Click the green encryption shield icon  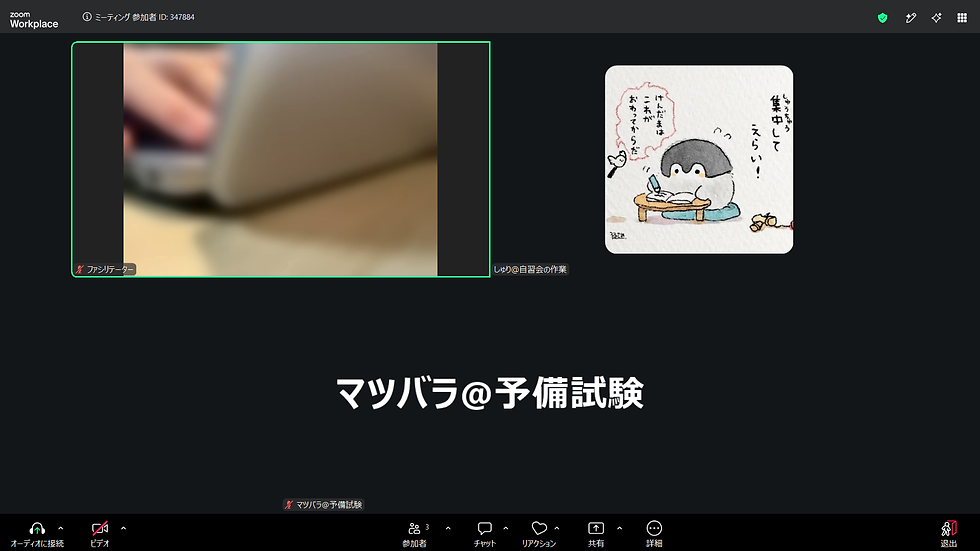tap(882, 18)
